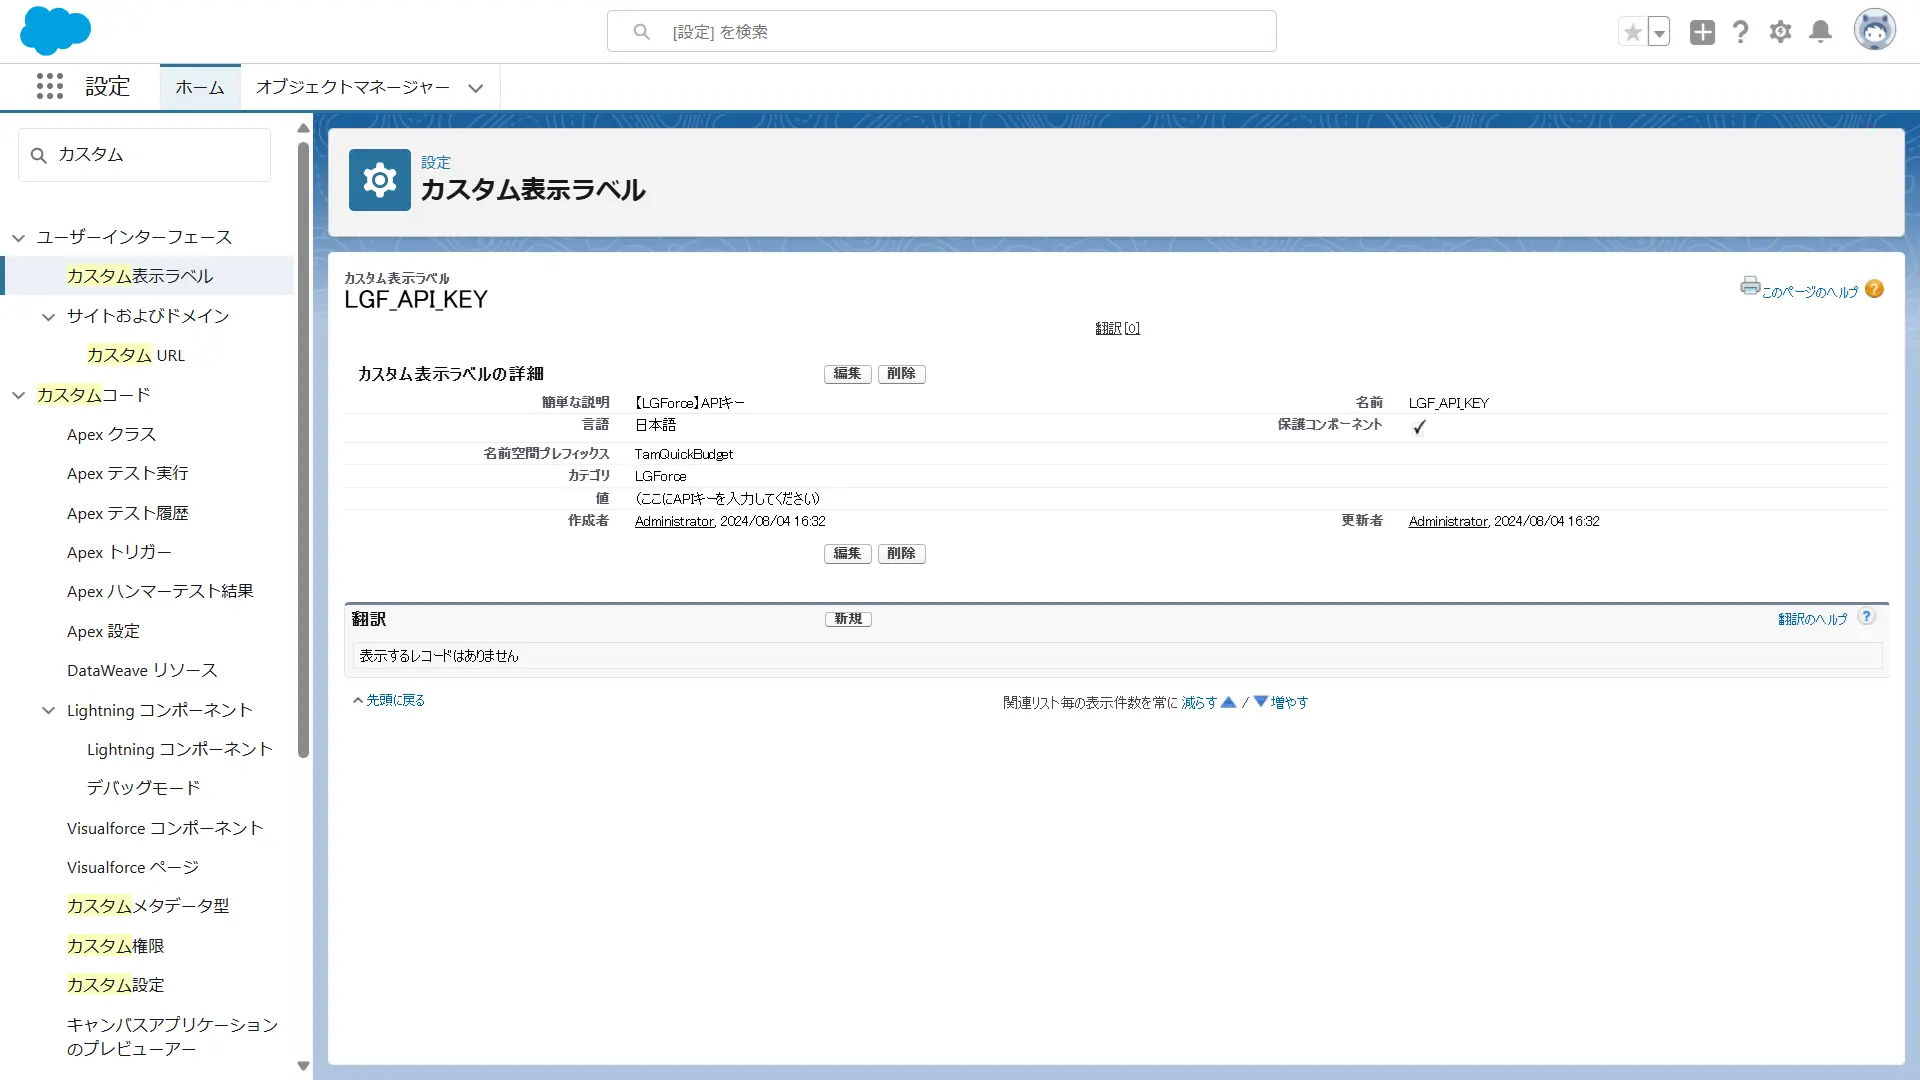Click the 先頭に戻る link
1920x1080 pixels.
(395, 700)
